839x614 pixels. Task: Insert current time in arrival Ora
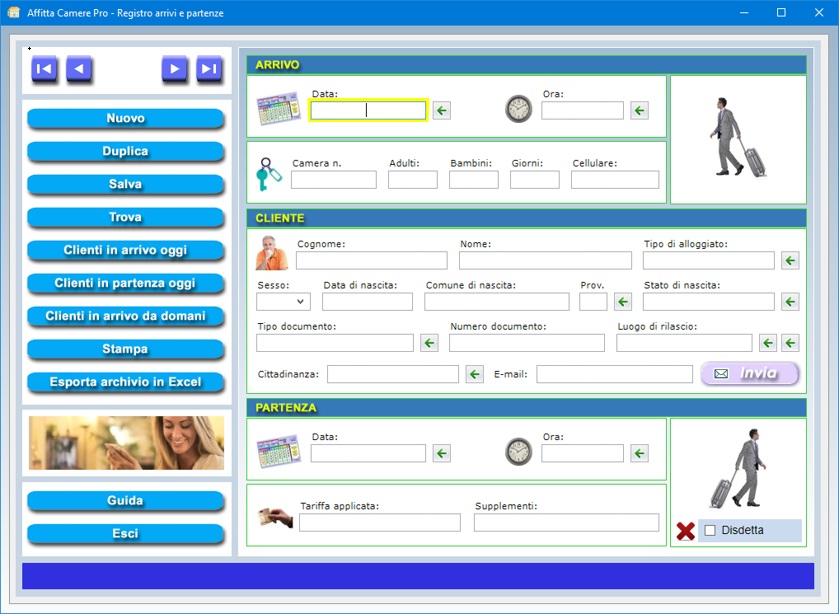(639, 111)
